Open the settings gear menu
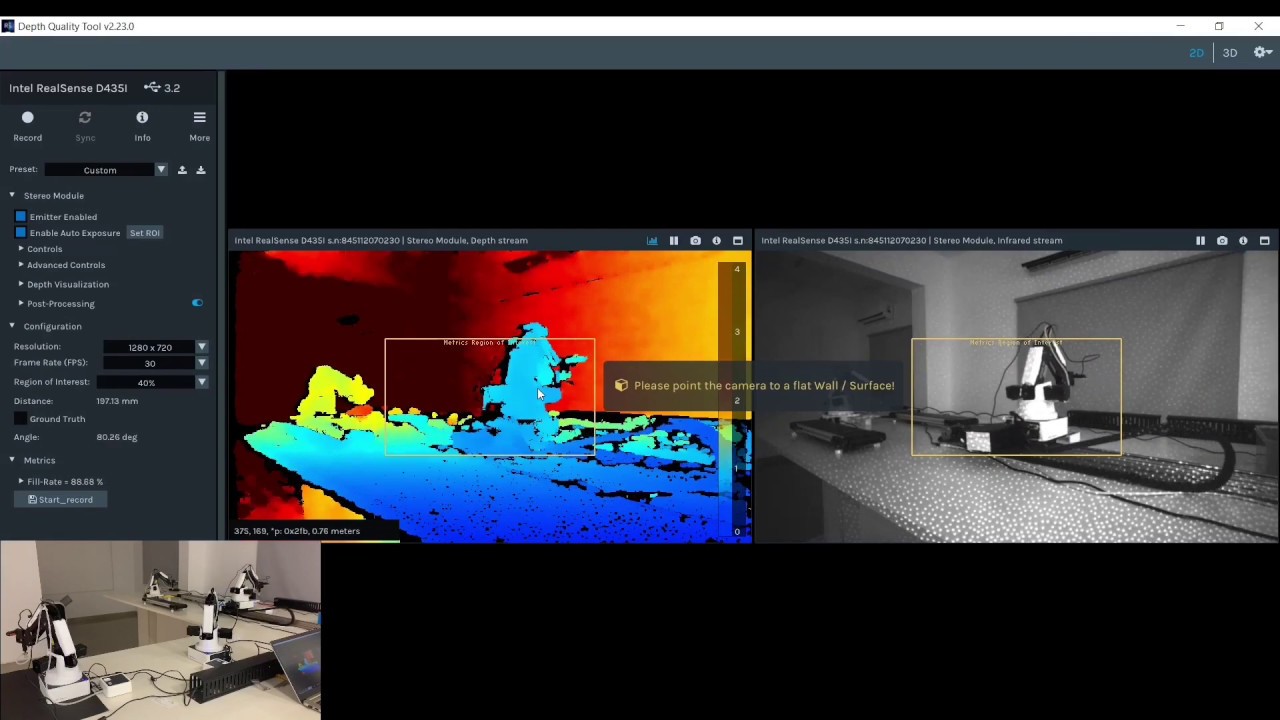The width and height of the screenshot is (1280, 720). pos(1263,53)
